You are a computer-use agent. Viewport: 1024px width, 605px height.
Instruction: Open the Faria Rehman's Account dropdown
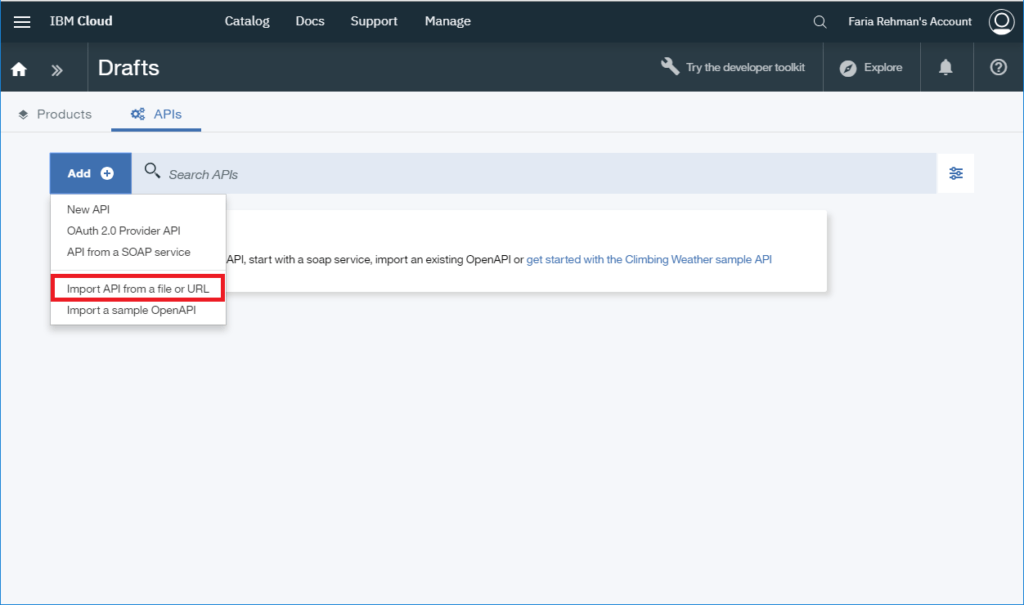pyautogui.click(x=909, y=21)
